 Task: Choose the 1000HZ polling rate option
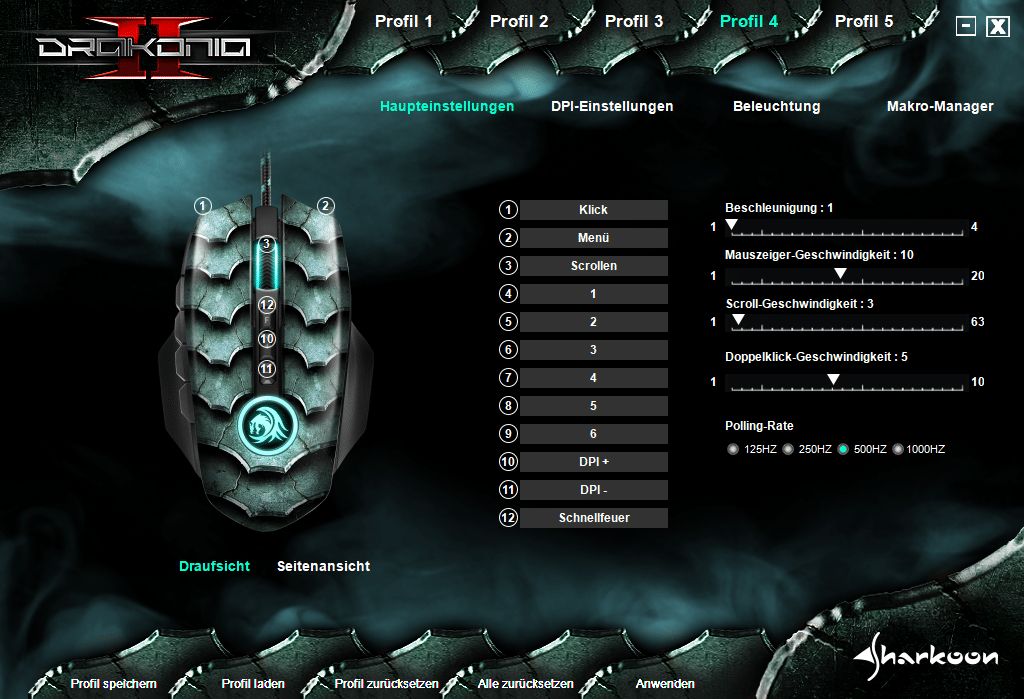(x=897, y=450)
